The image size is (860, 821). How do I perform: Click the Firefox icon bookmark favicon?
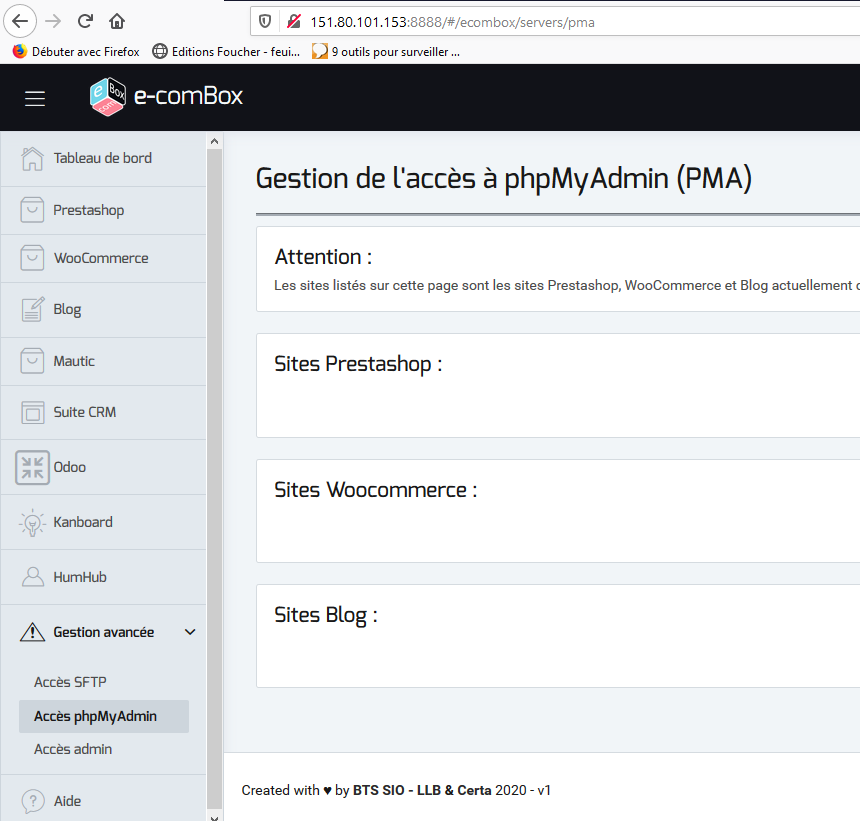[x=20, y=51]
